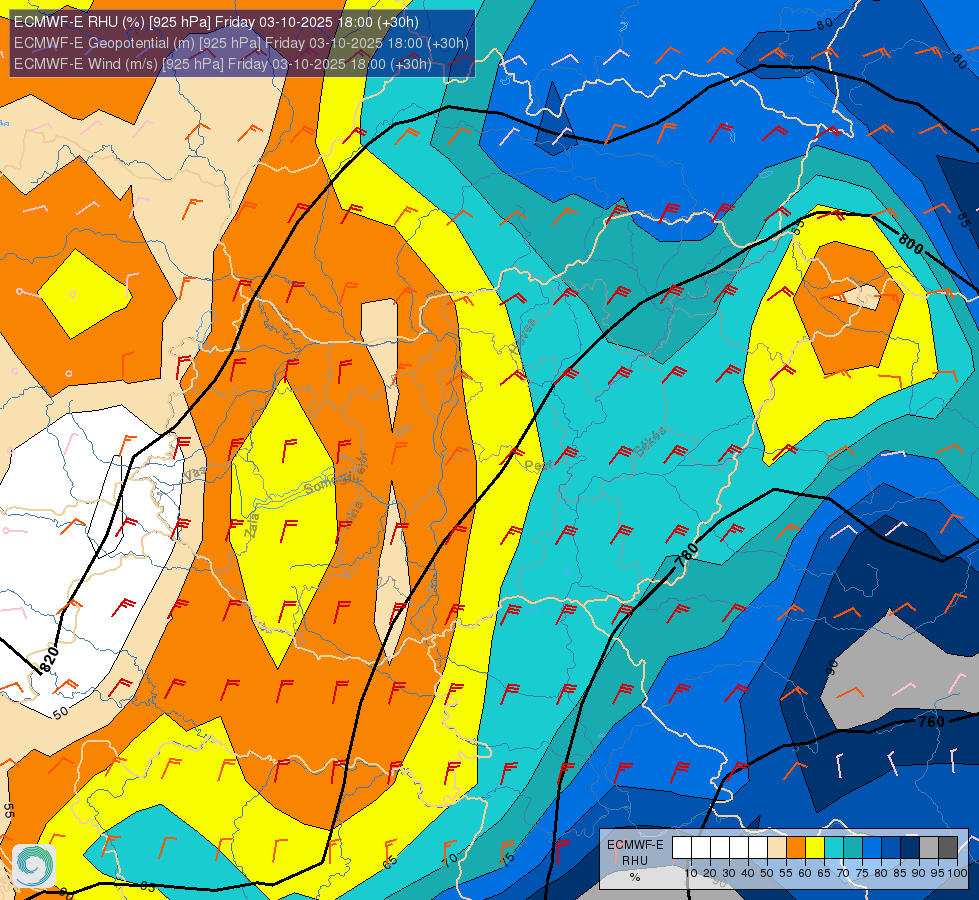
Task: Pick the bright blue 75–80% legend swatch
Action: (872, 848)
